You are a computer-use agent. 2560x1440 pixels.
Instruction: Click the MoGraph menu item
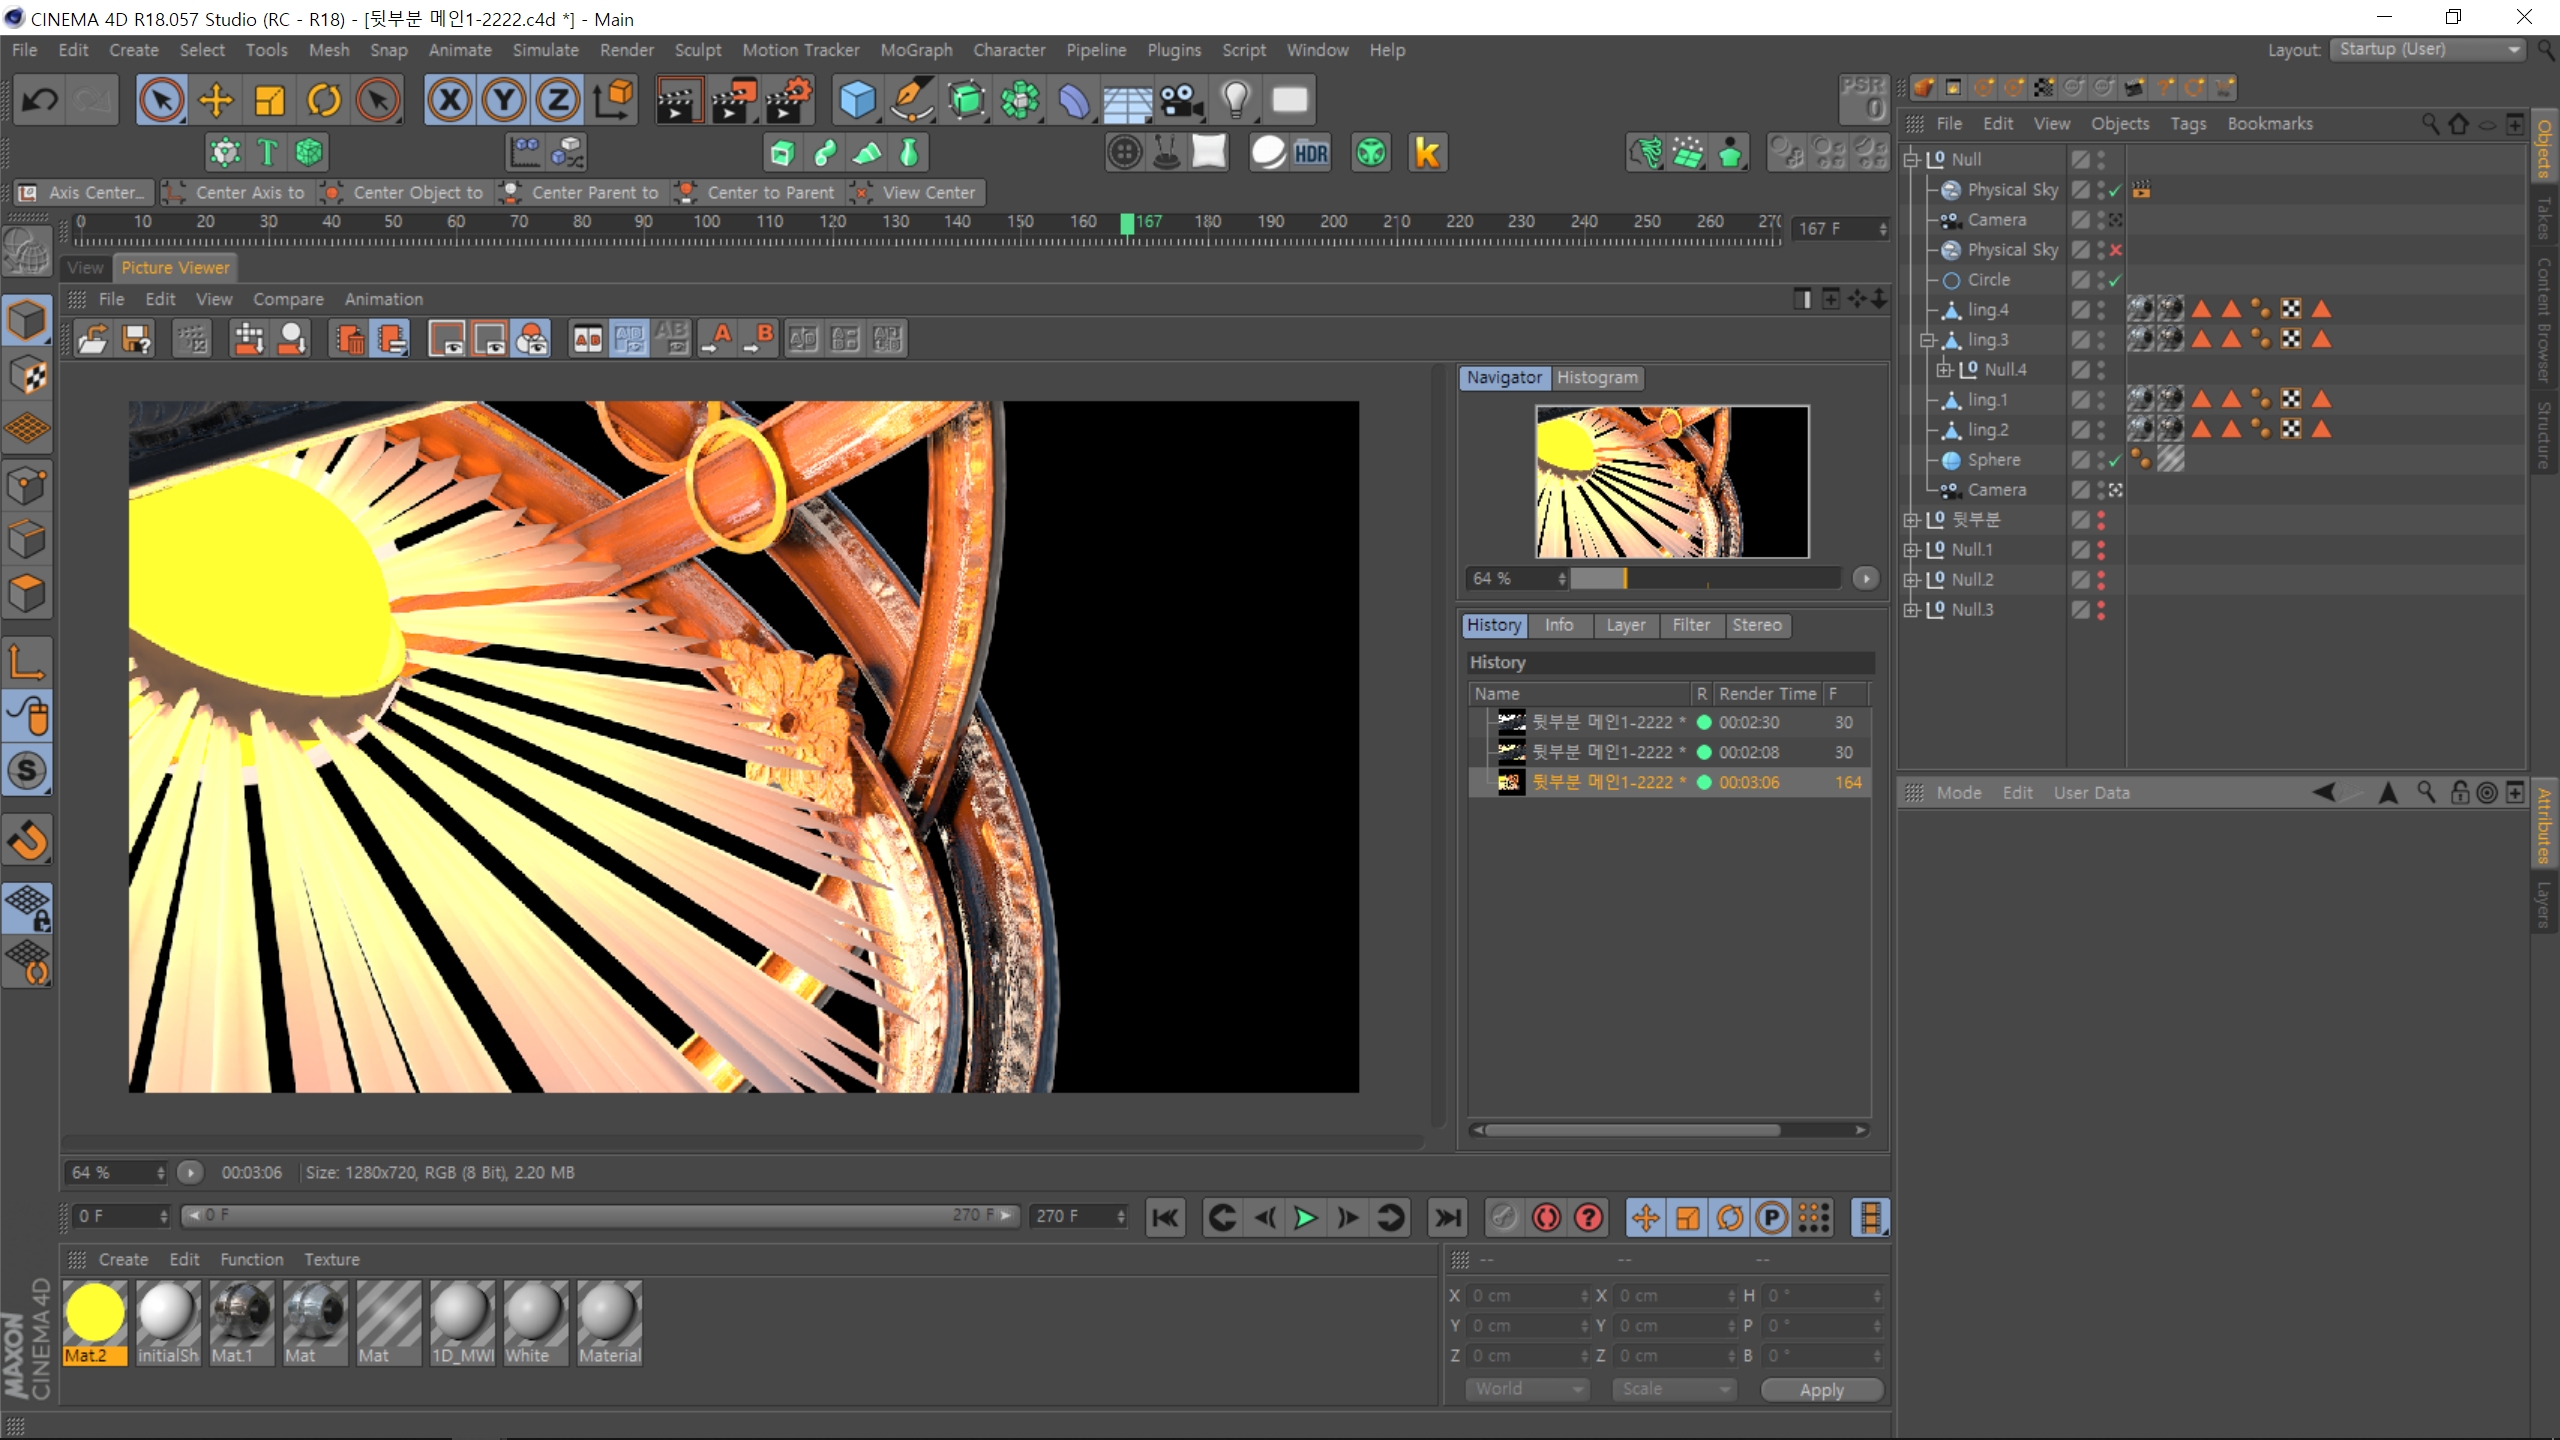914,47
